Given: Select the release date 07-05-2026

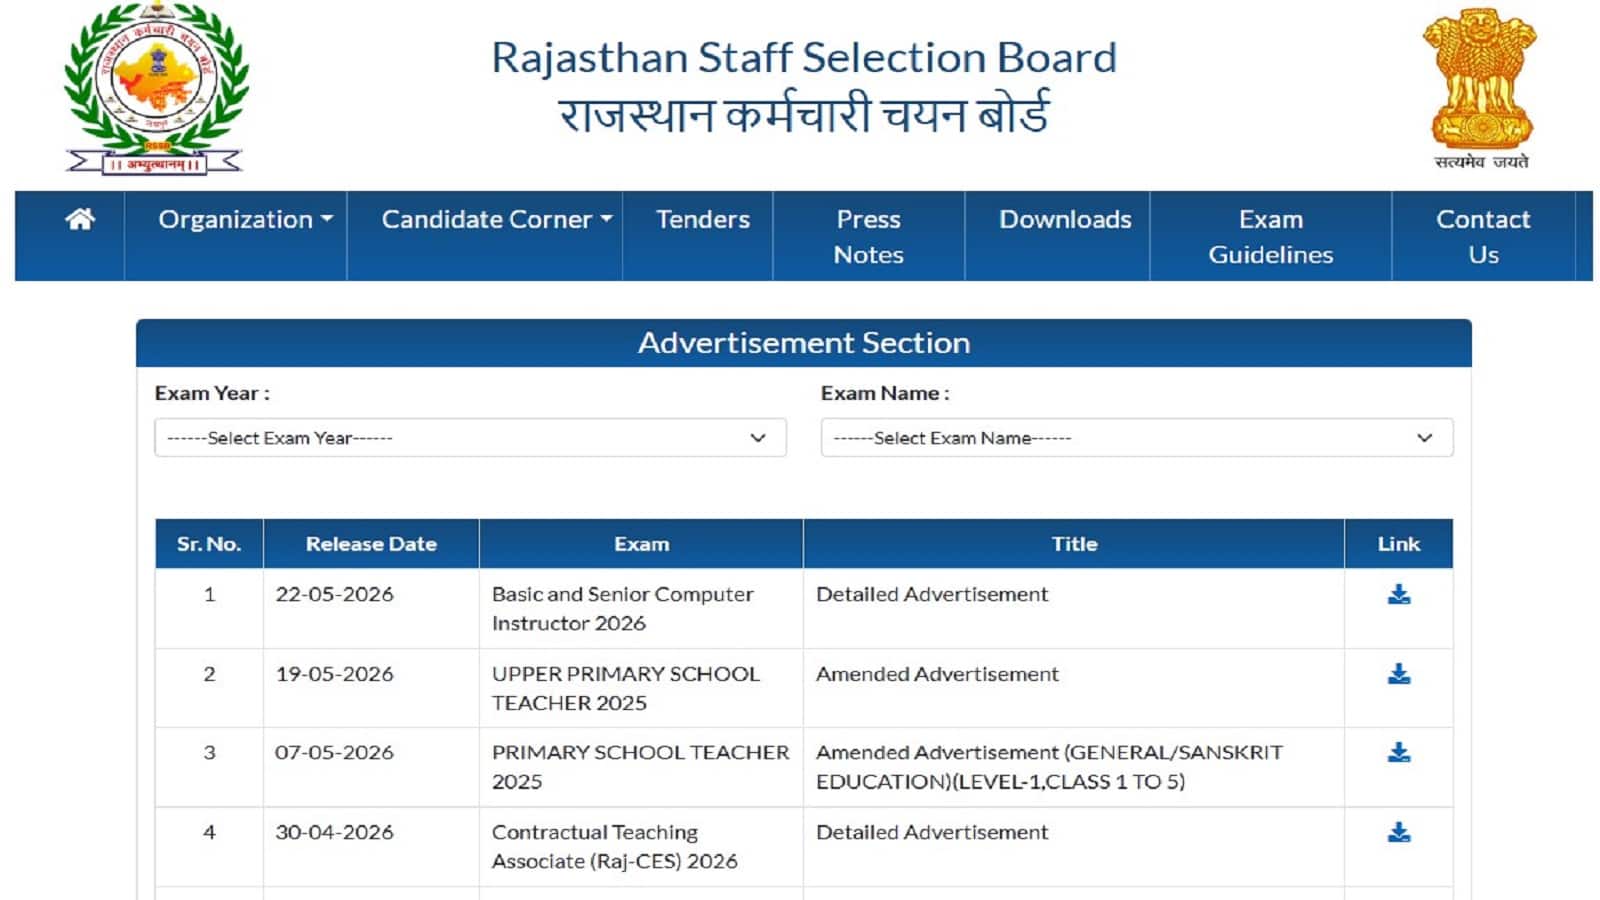Looking at the screenshot, I should tap(334, 752).
